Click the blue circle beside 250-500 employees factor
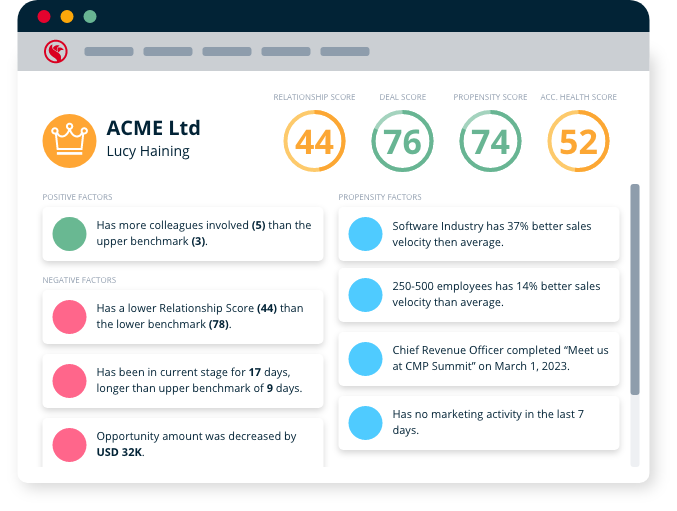This screenshot has height=511, width=677. (x=365, y=294)
